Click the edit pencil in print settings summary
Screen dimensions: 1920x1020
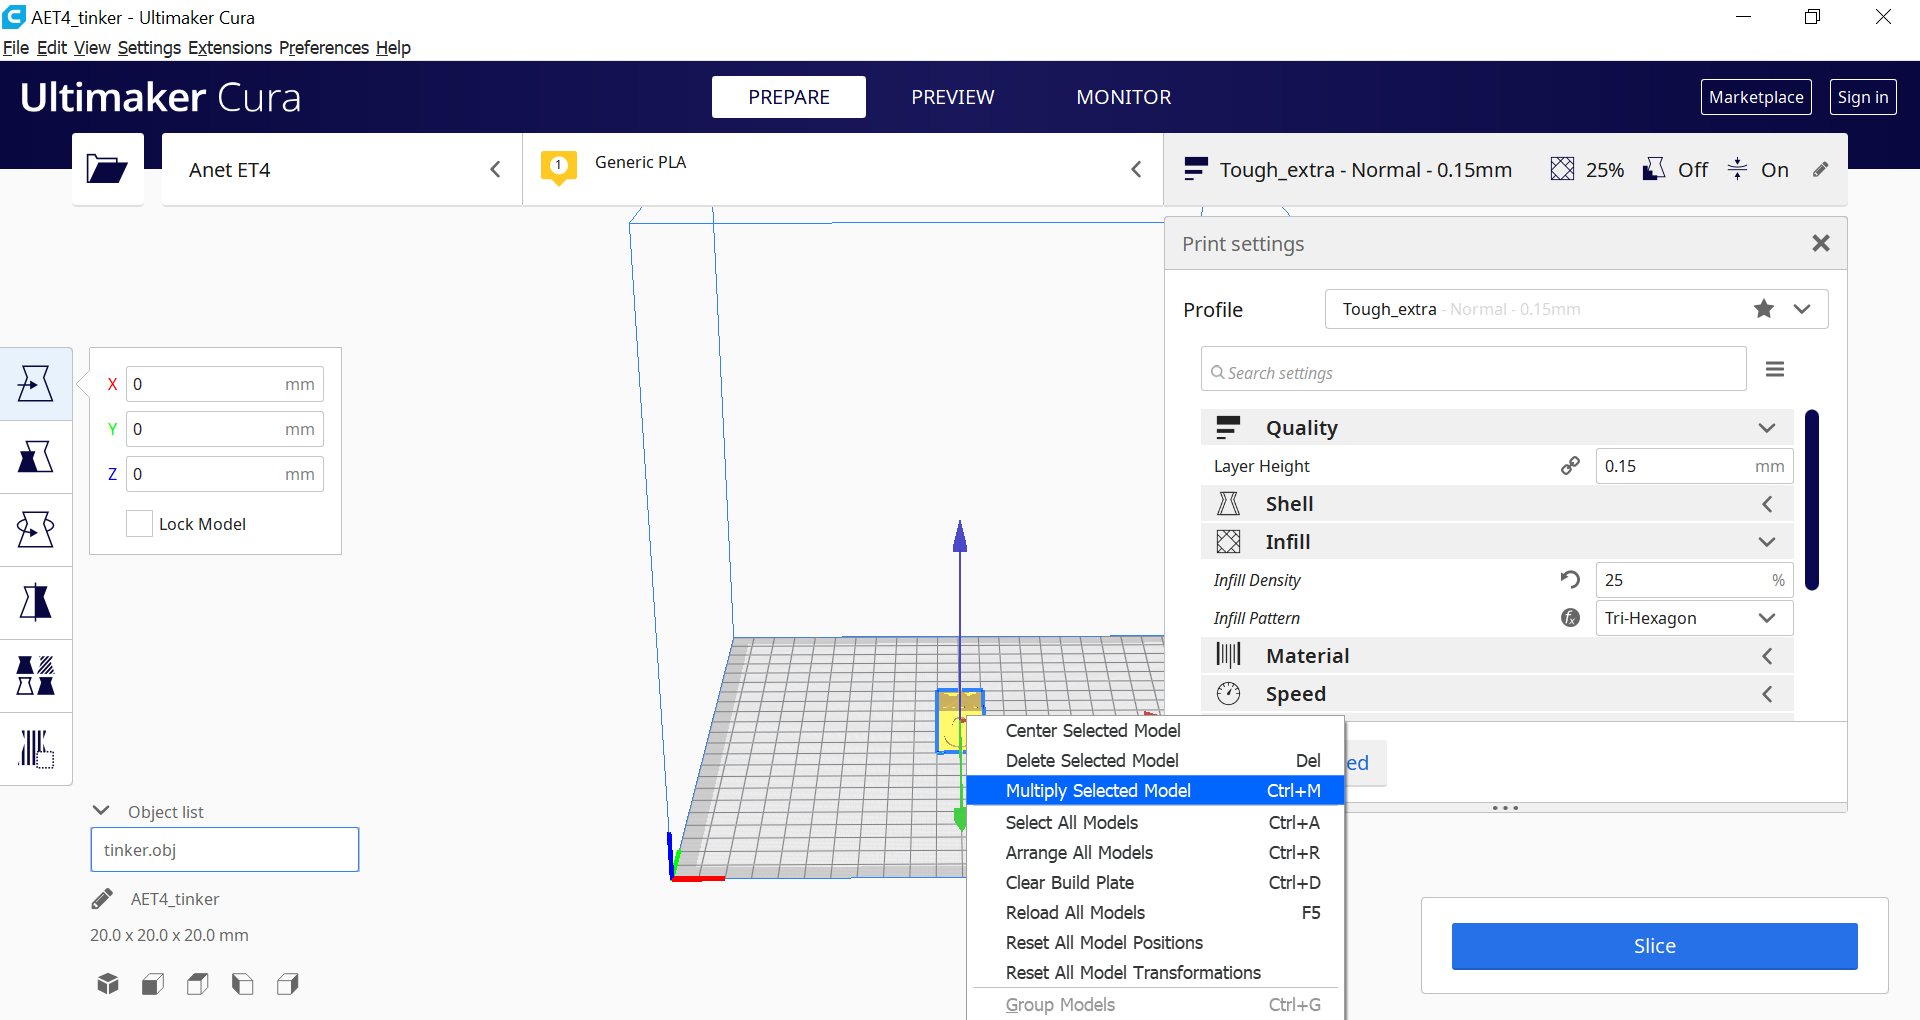pyautogui.click(x=1821, y=170)
